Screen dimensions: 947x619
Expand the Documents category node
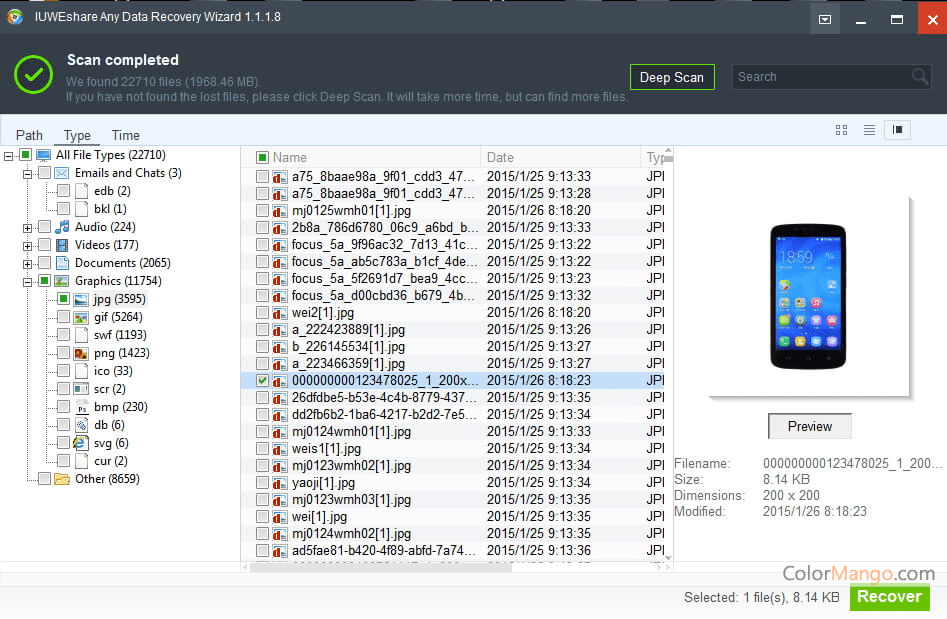click(26, 263)
